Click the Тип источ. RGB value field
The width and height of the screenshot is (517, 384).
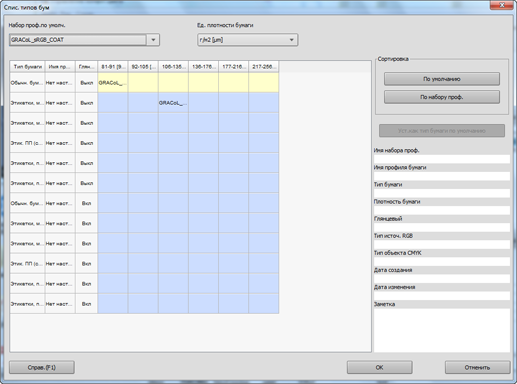(442, 244)
